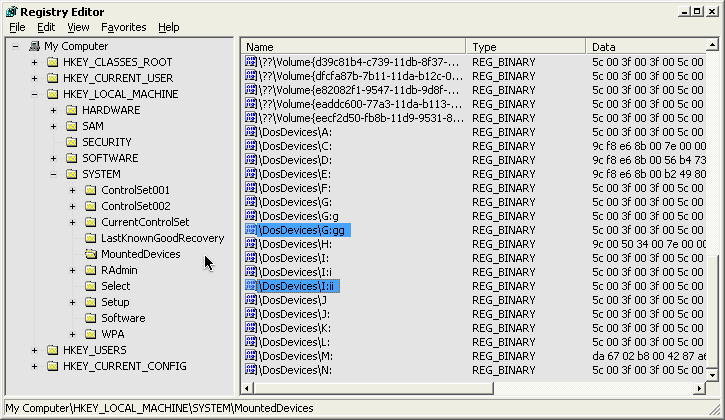Expand the HARDWARE key
The image size is (725, 420).
click(54, 110)
